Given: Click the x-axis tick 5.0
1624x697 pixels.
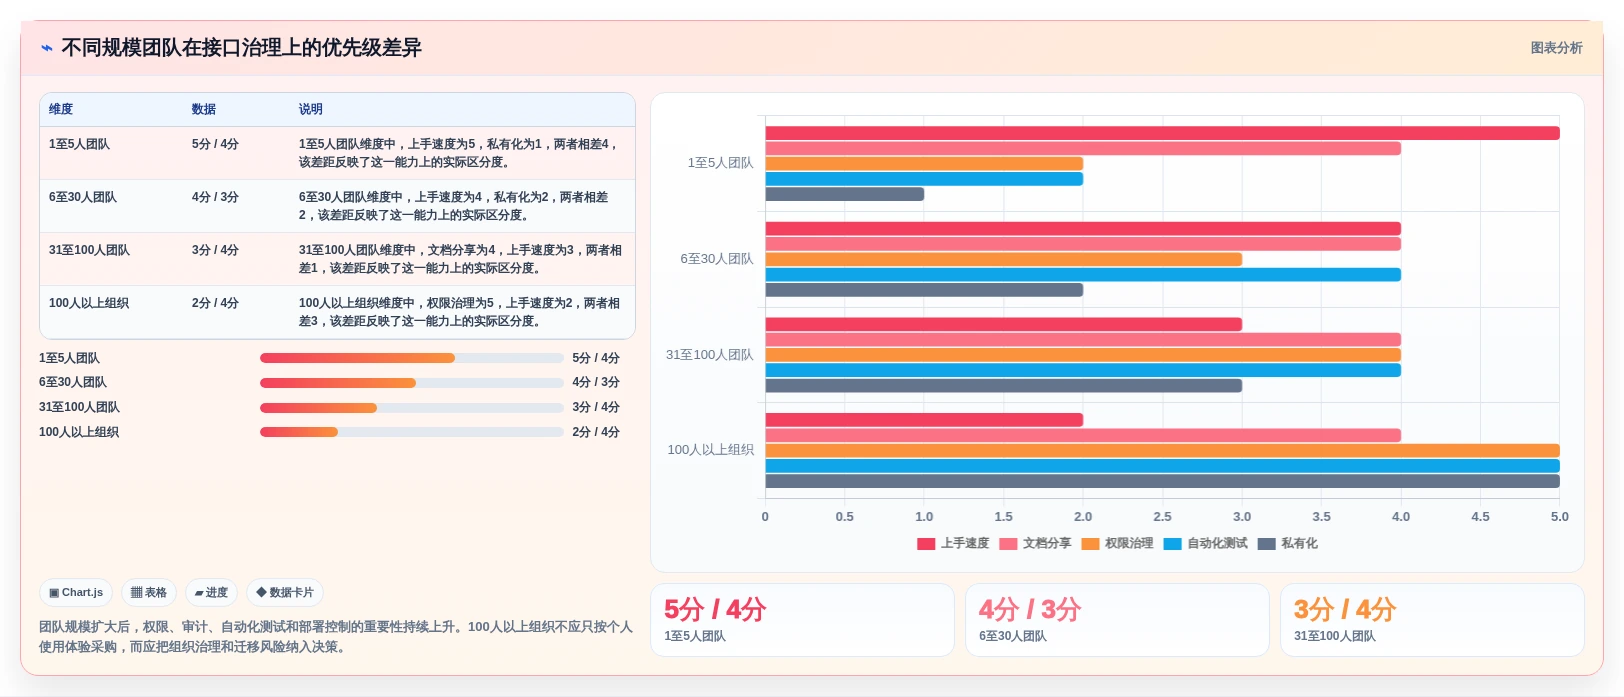Looking at the screenshot, I should 1560,517.
